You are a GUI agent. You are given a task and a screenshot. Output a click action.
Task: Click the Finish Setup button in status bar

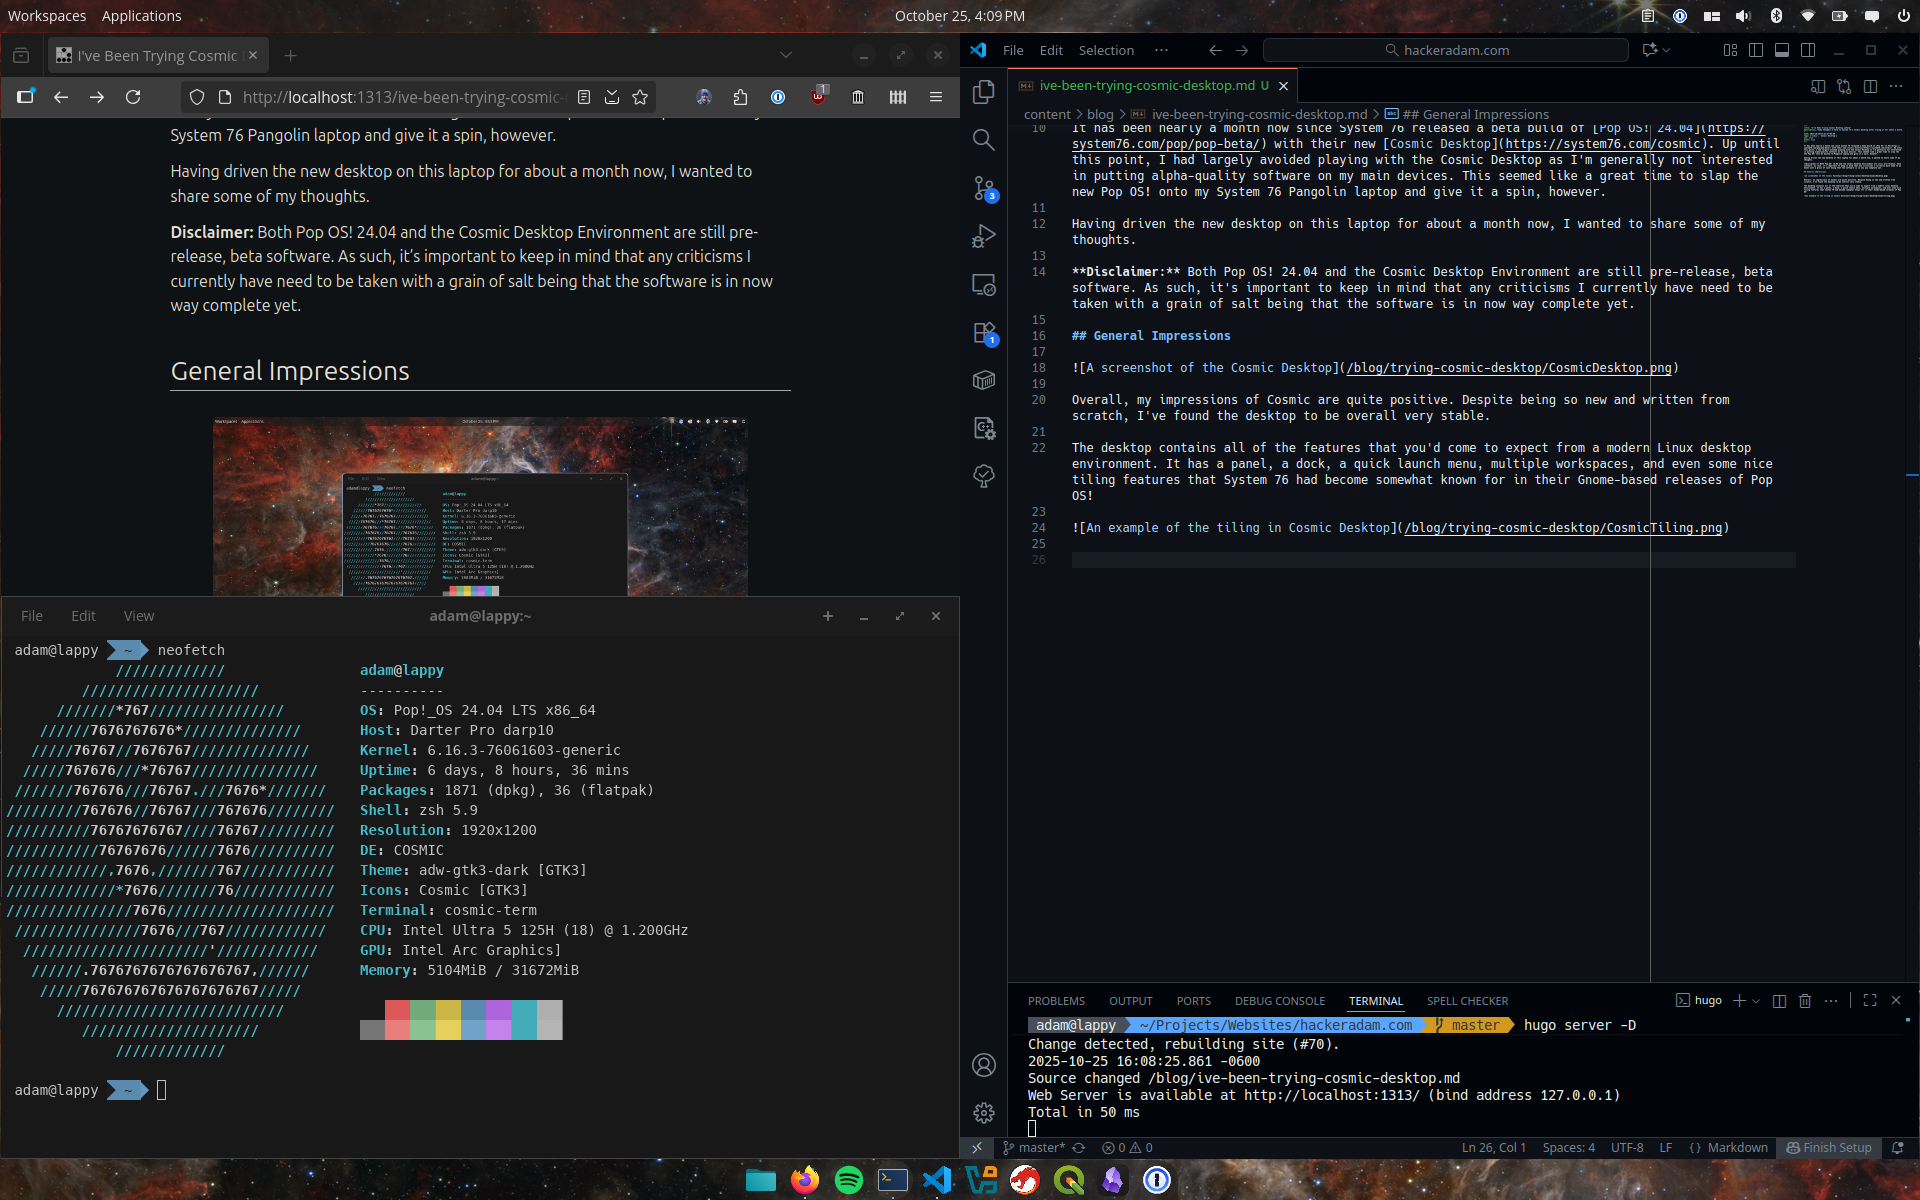[1830, 1148]
